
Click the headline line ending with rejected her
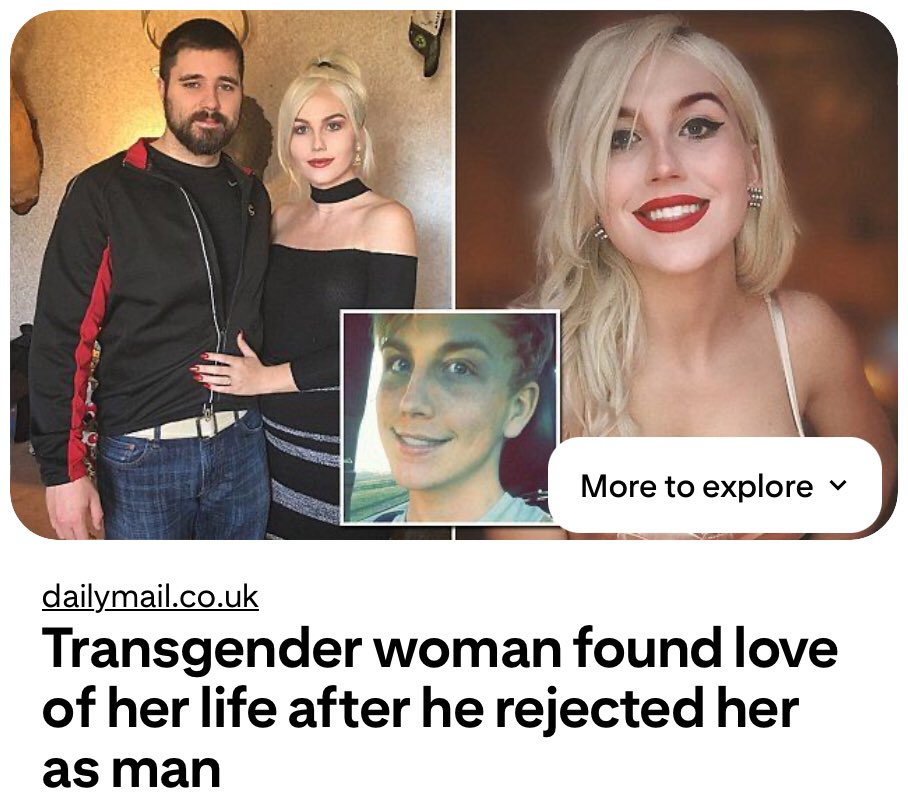(421, 708)
